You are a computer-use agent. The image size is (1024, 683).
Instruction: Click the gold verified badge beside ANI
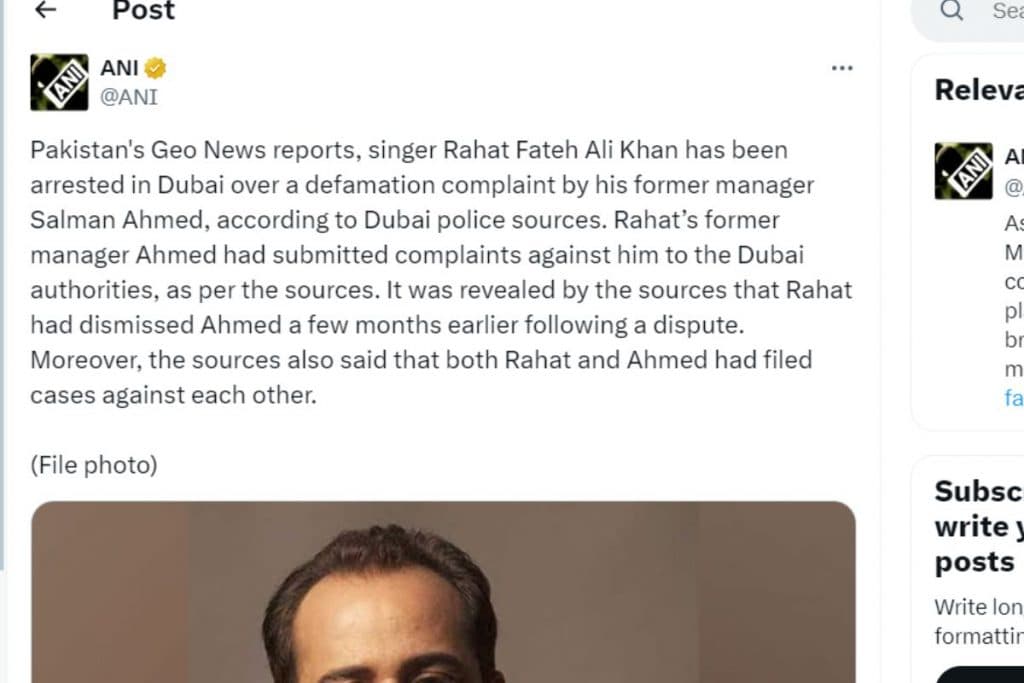tap(155, 69)
